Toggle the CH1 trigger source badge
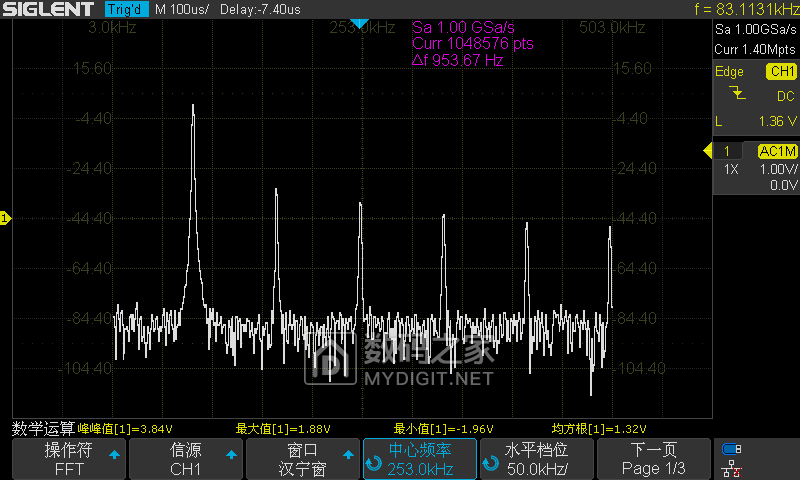This screenshot has height=480, width=800. 781,71
